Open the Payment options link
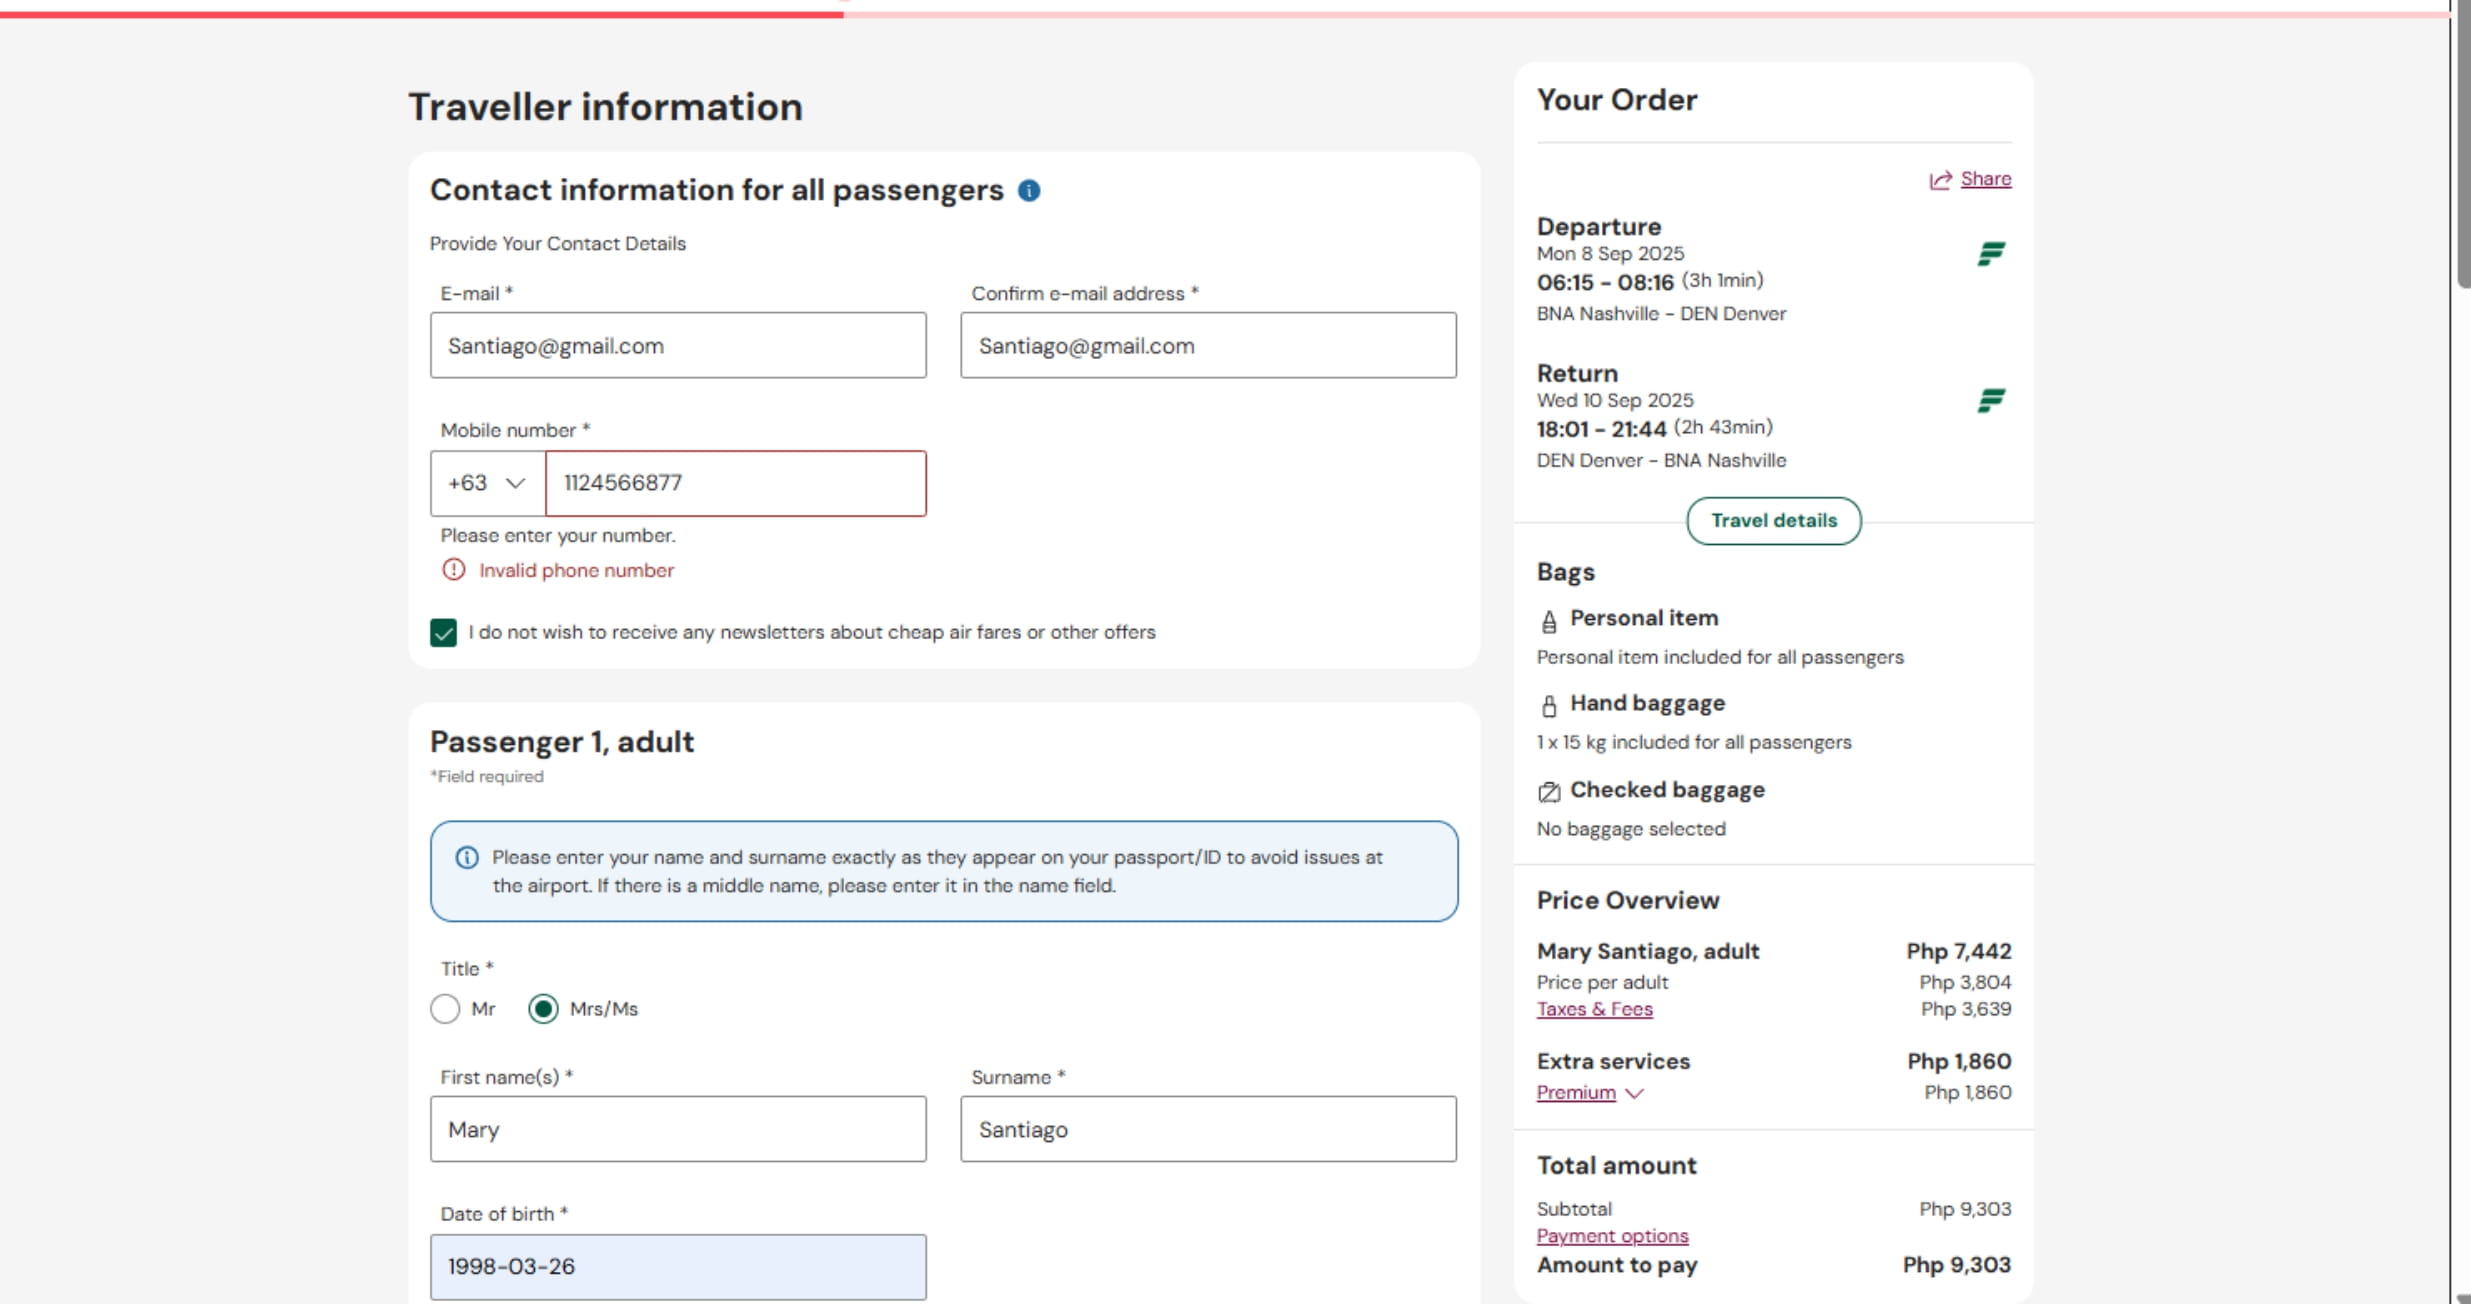The height and width of the screenshot is (1304, 2471). click(1612, 1236)
